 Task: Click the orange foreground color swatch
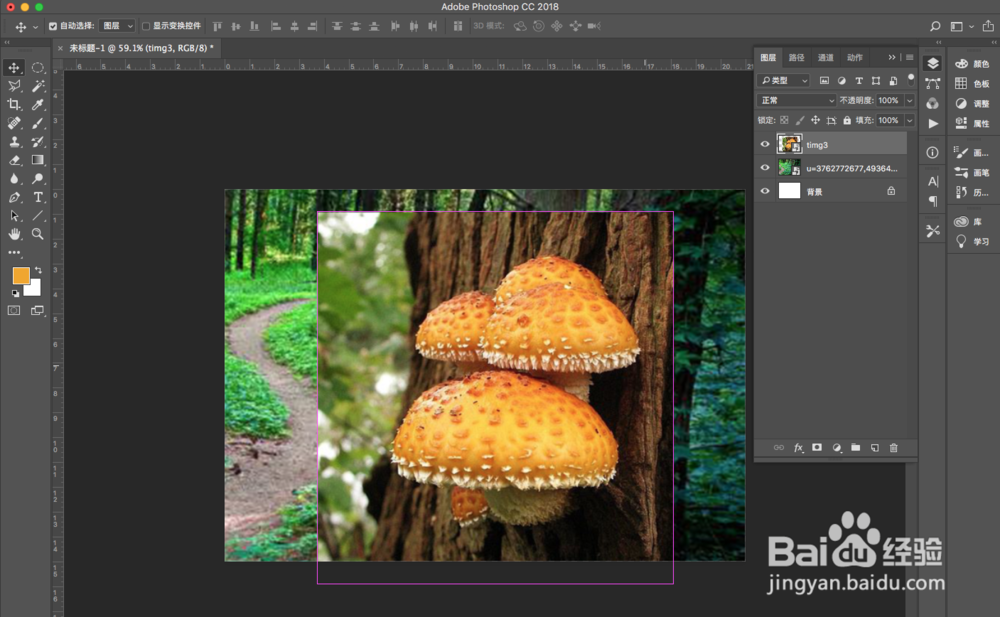[21, 275]
